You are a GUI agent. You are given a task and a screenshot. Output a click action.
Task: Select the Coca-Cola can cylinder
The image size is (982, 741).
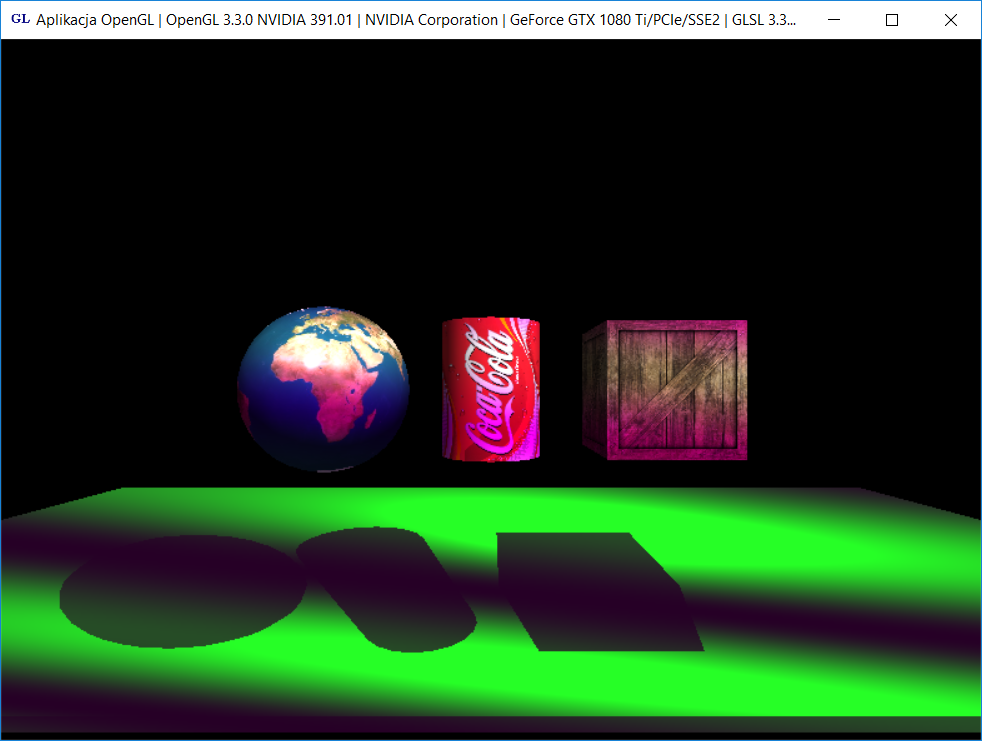point(491,390)
